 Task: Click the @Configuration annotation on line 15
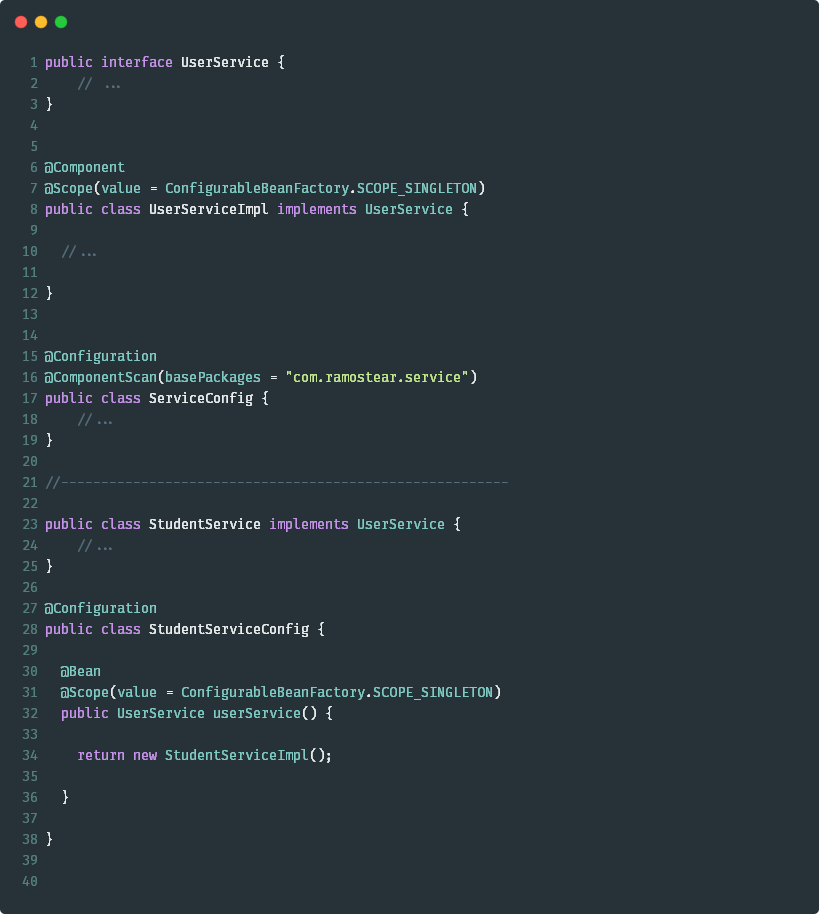tap(100, 356)
